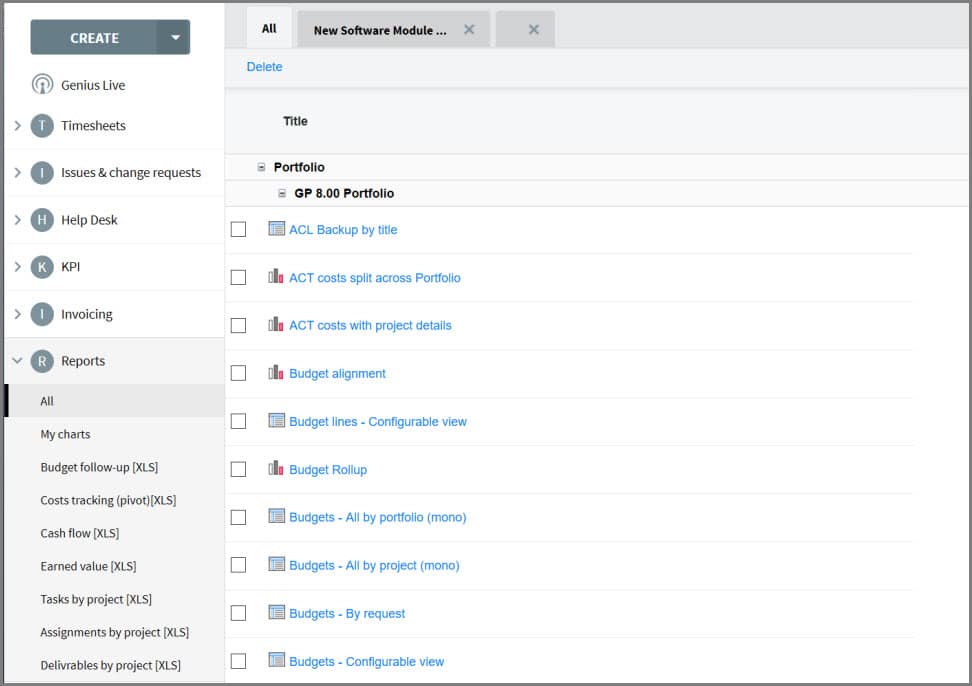Screen dimensions: 972x686
Task: Click the table icon beside ACL Backup by title
Action: click(x=277, y=229)
